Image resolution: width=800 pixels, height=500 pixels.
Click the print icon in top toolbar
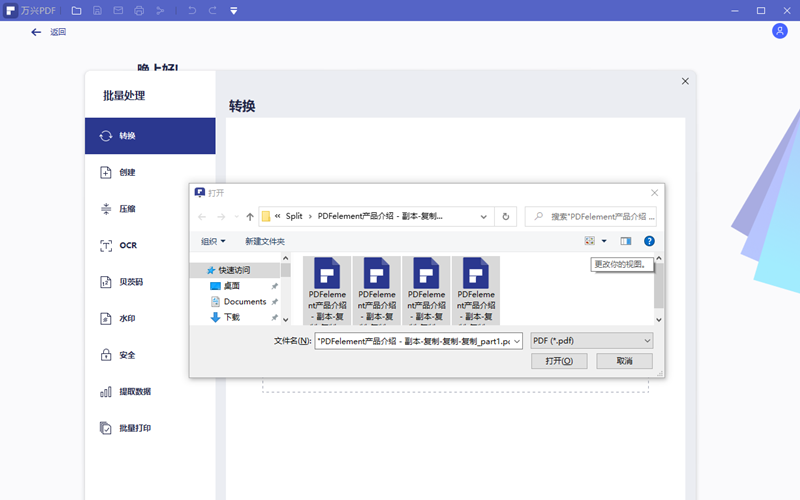[139, 11]
